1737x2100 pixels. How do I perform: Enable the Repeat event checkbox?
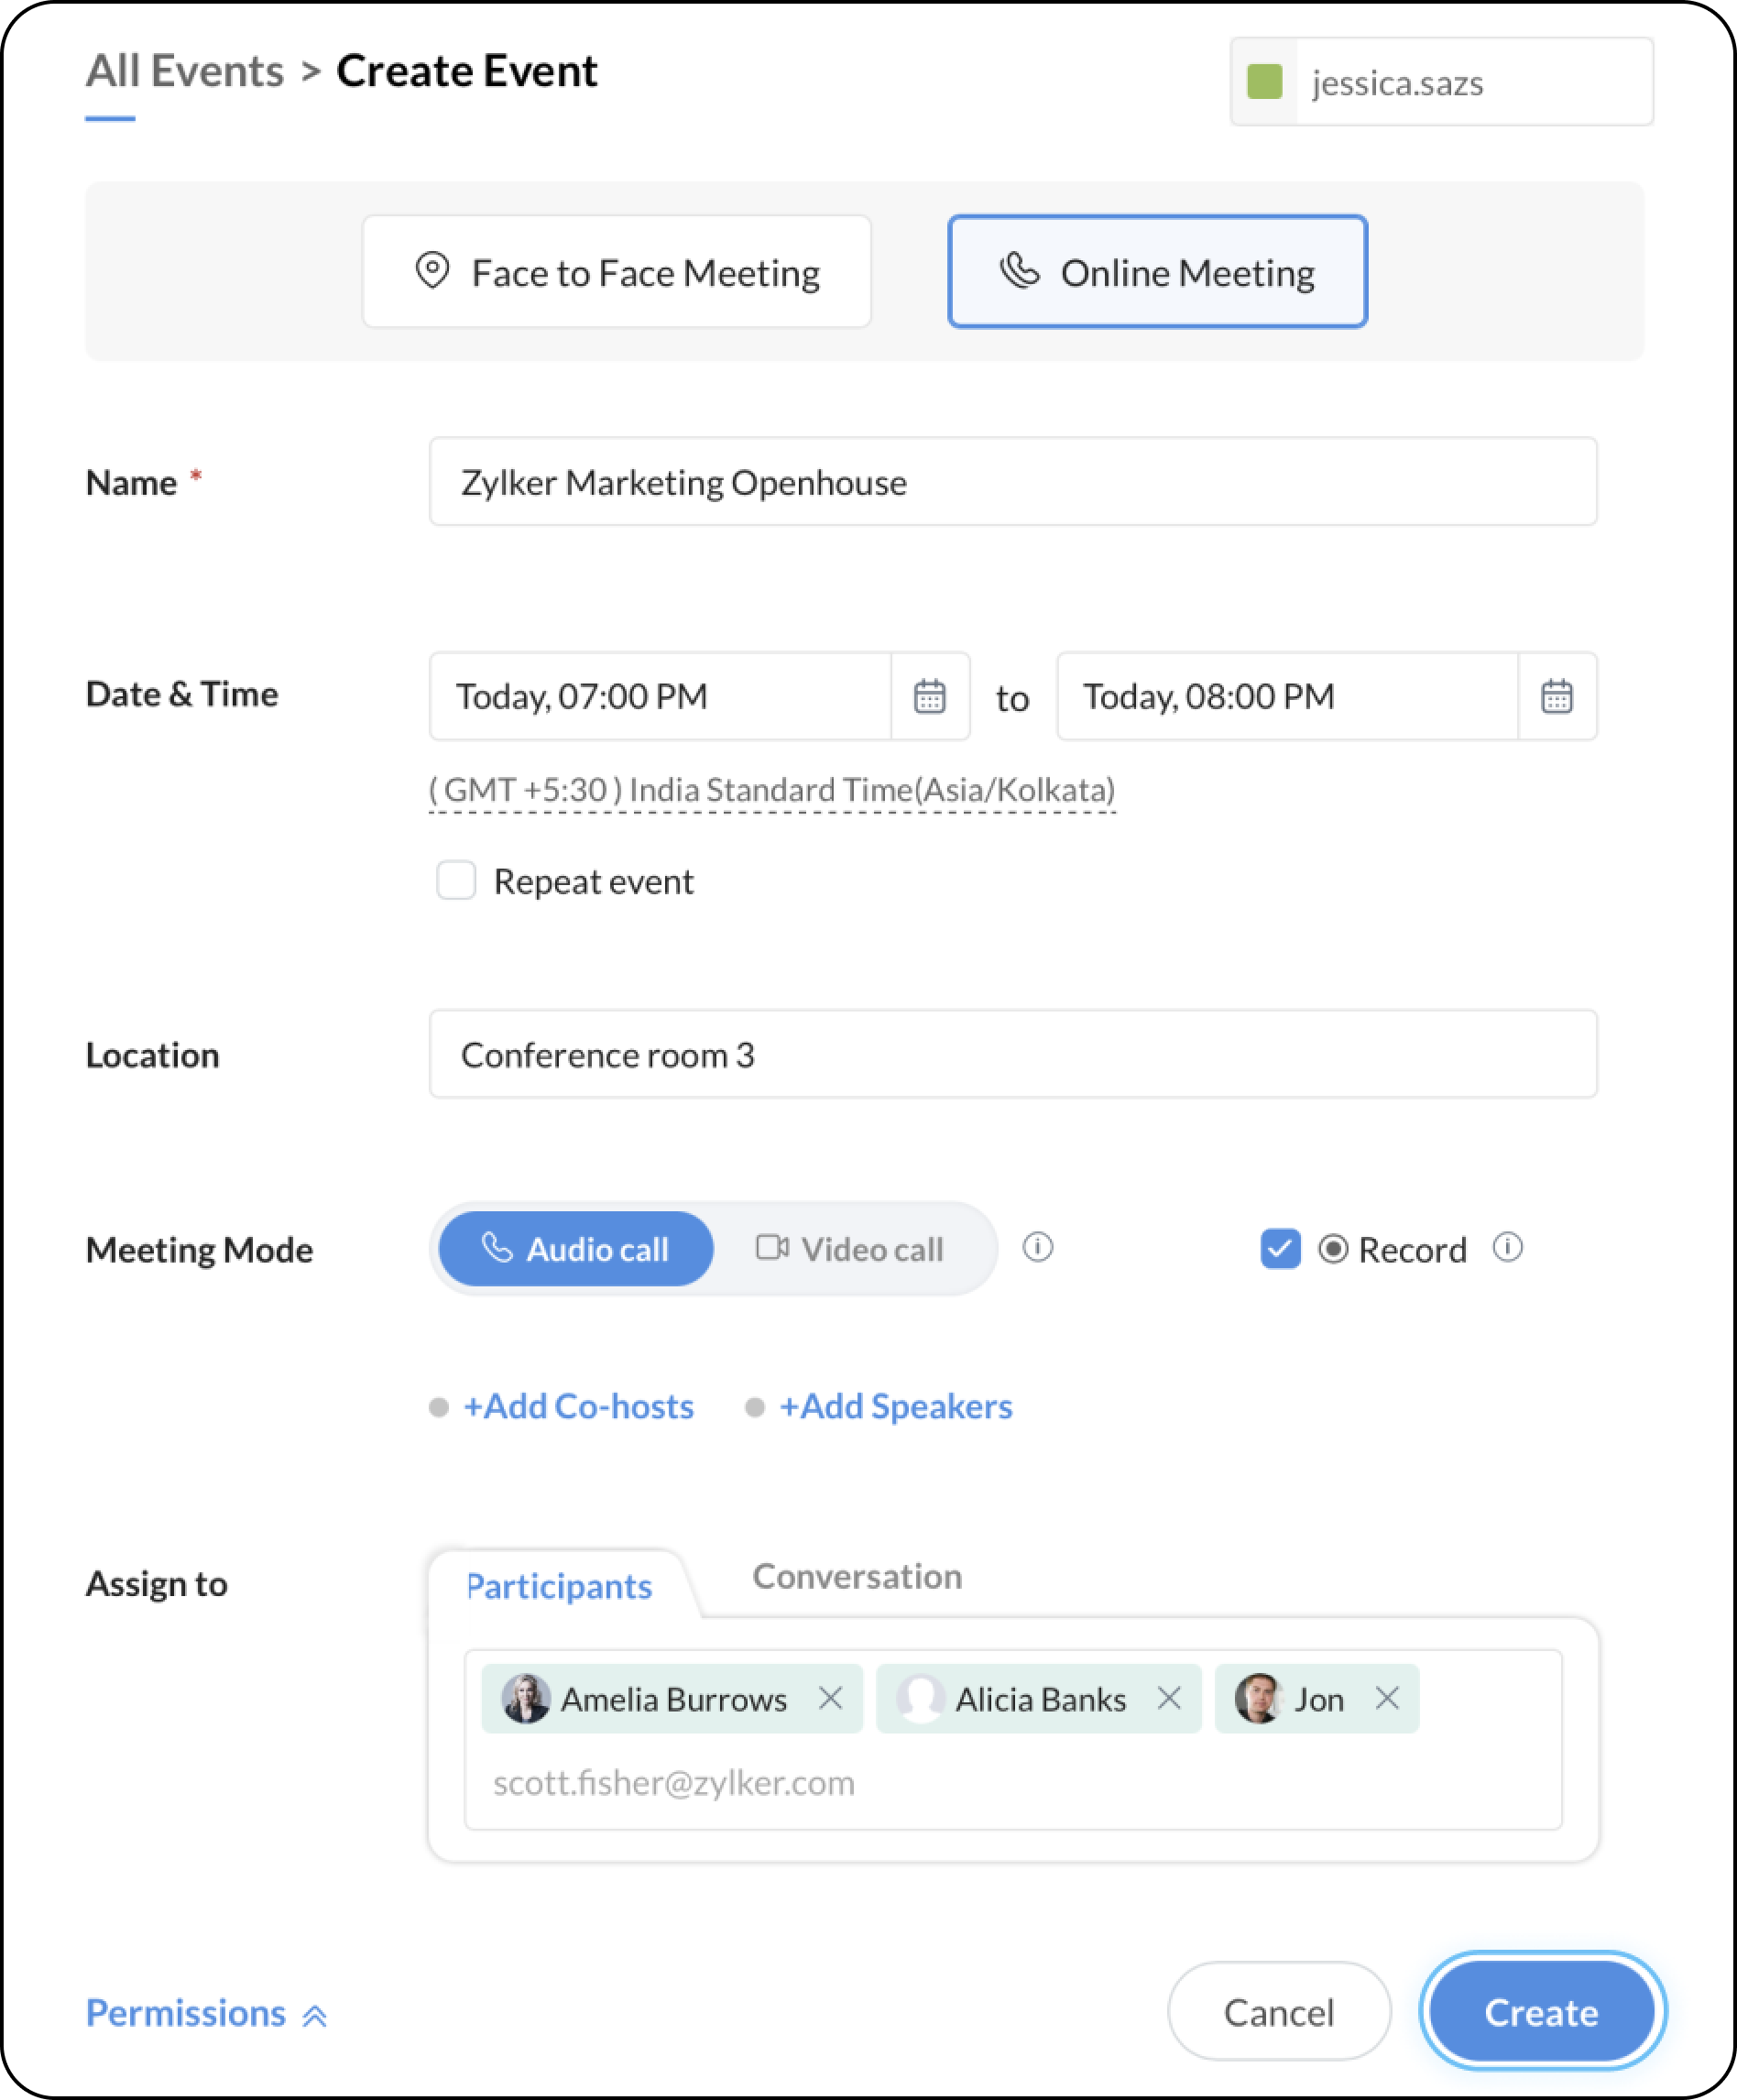(456, 881)
